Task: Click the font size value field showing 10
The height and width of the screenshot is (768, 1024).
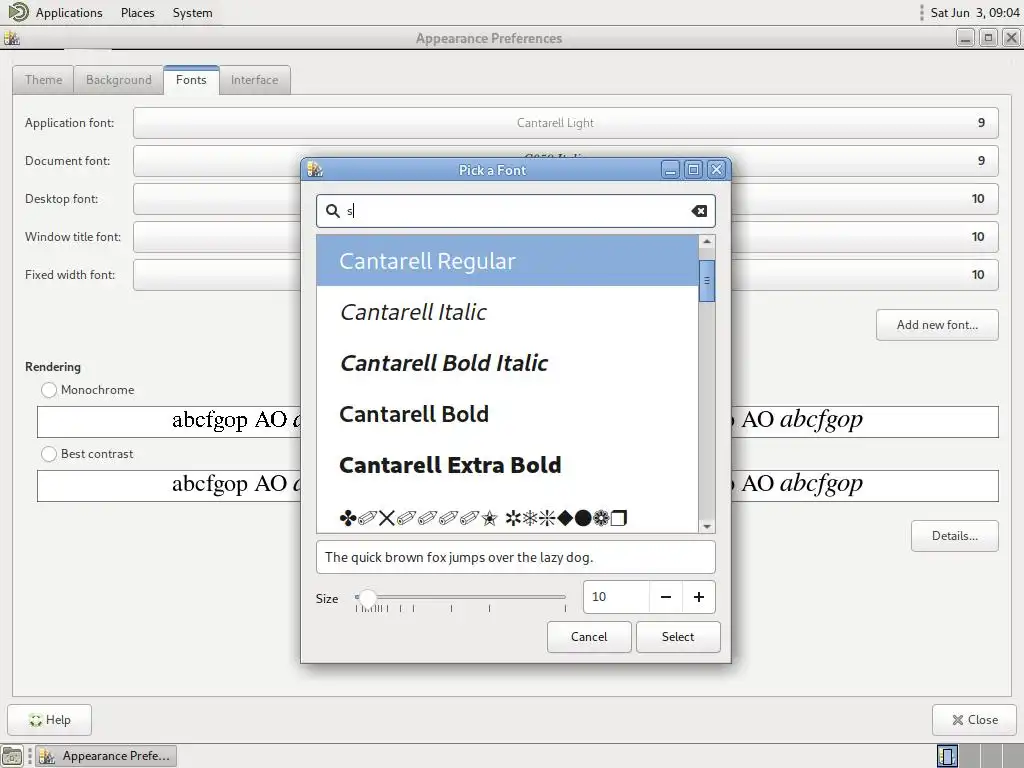Action: point(616,597)
